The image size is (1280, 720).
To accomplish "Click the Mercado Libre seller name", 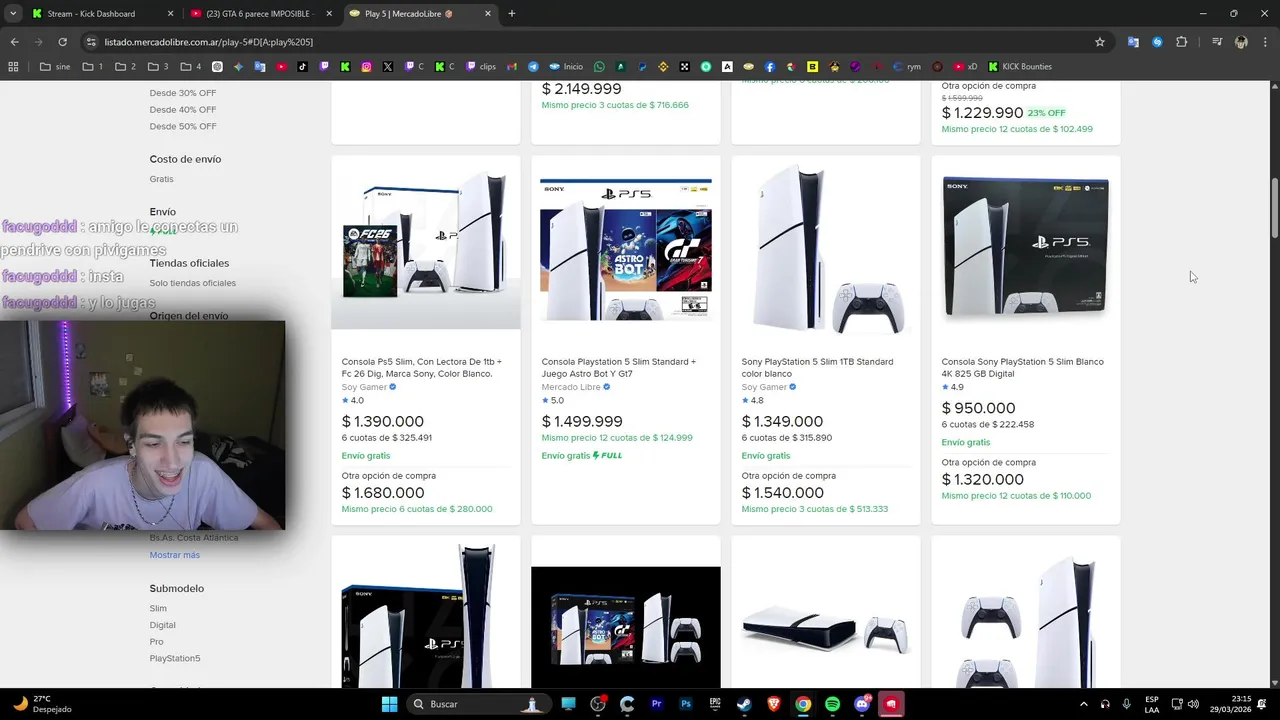I will coord(571,387).
